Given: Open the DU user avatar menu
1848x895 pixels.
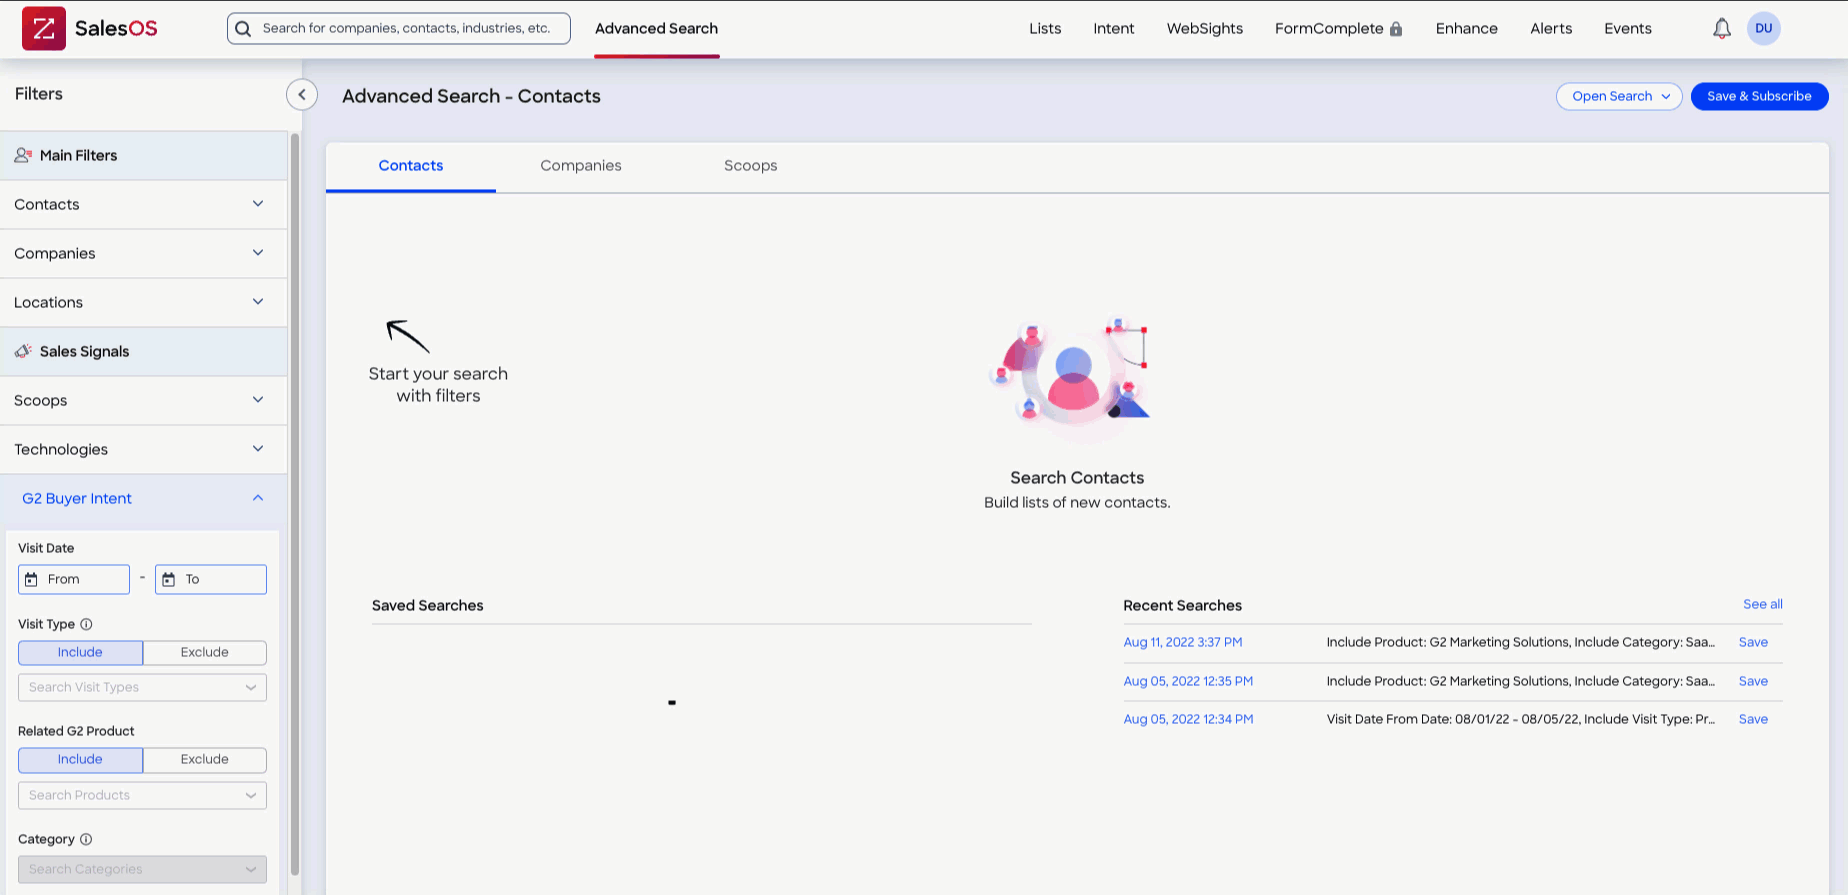Looking at the screenshot, I should pos(1763,28).
